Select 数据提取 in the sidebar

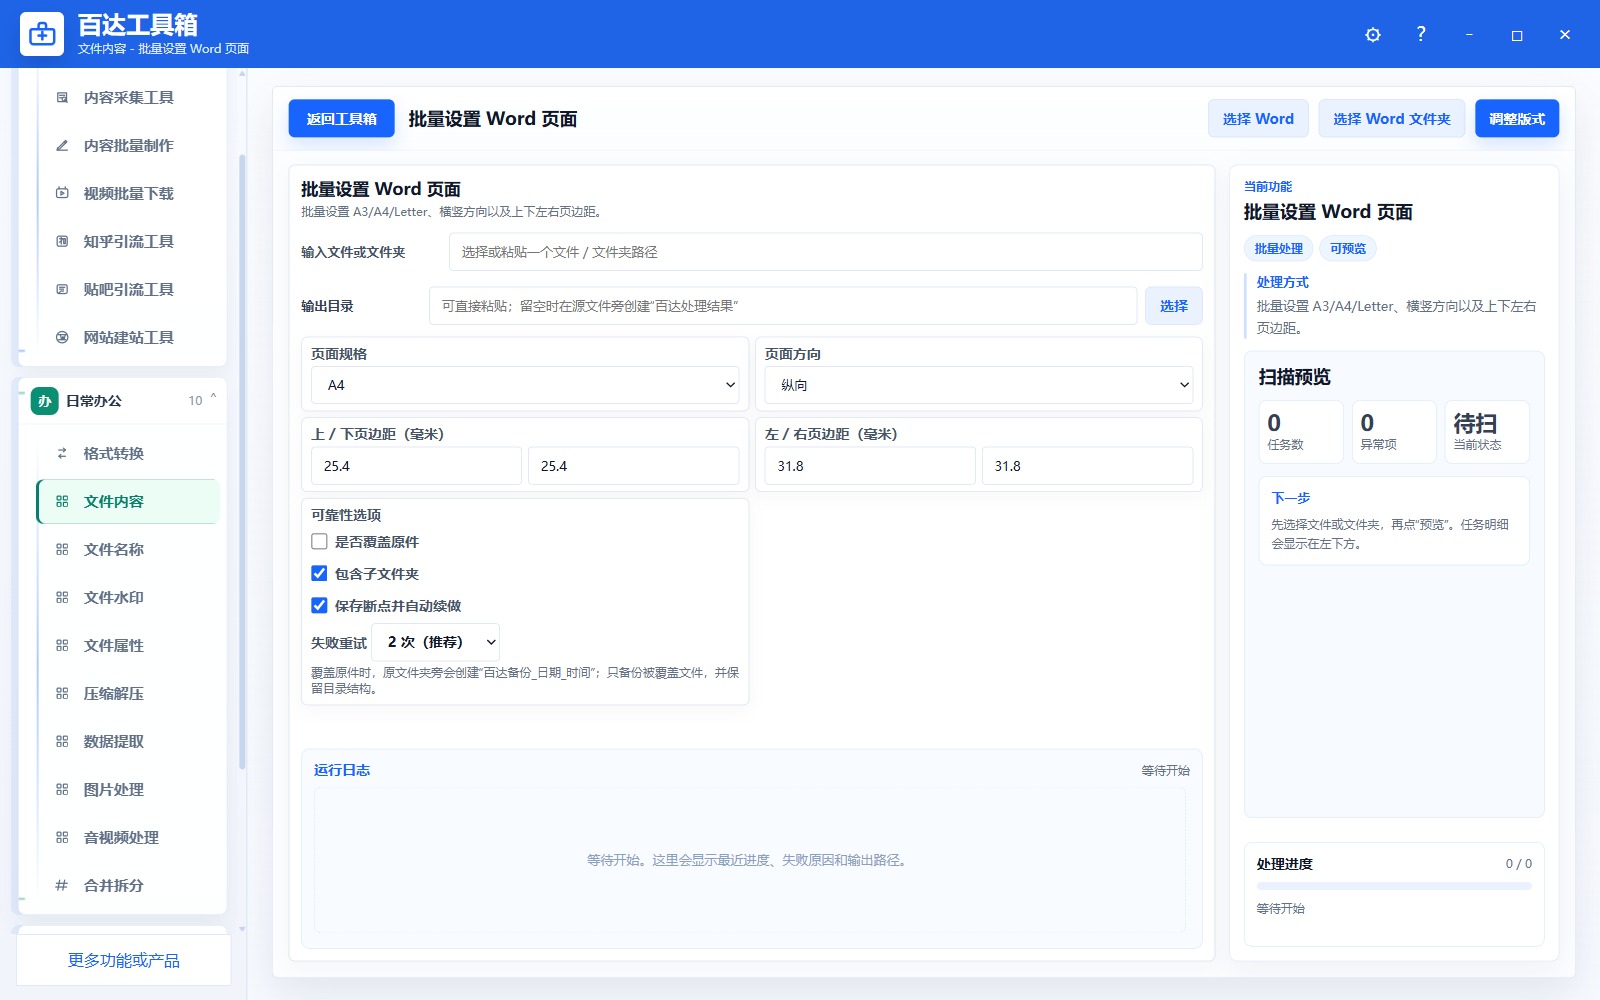(128, 742)
